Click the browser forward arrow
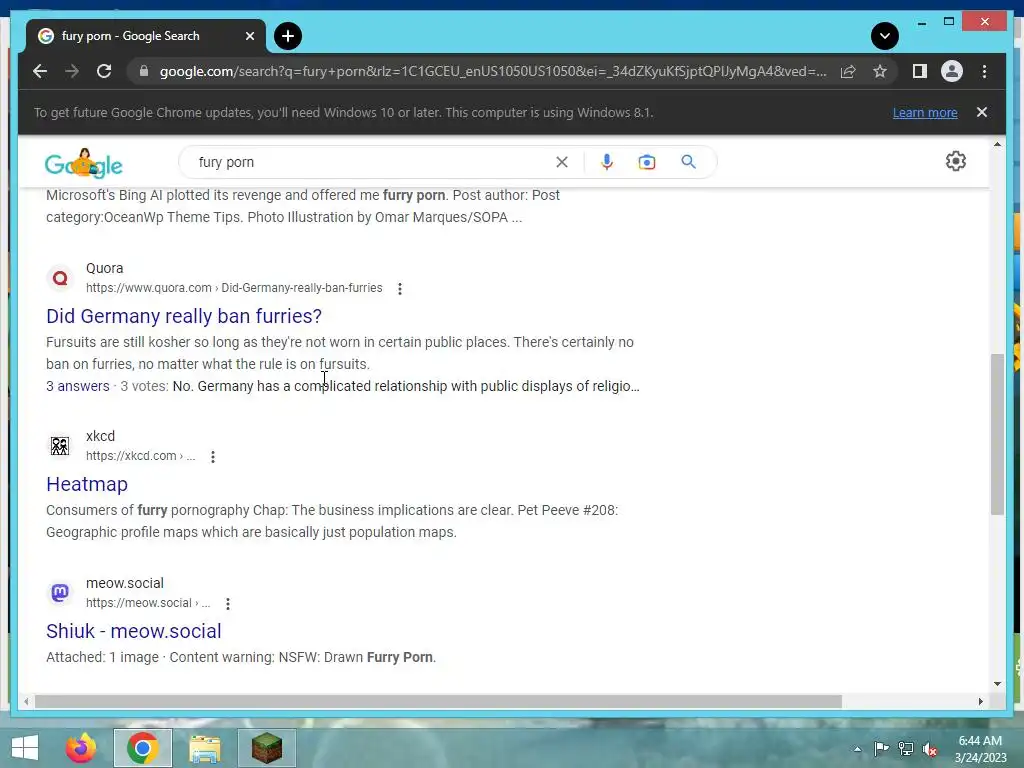 72,71
